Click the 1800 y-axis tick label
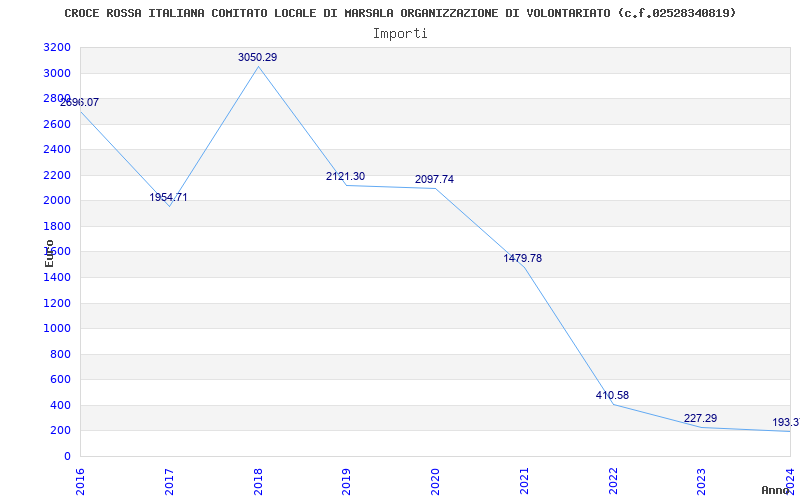The image size is (800, 500). tap(57, 227)
